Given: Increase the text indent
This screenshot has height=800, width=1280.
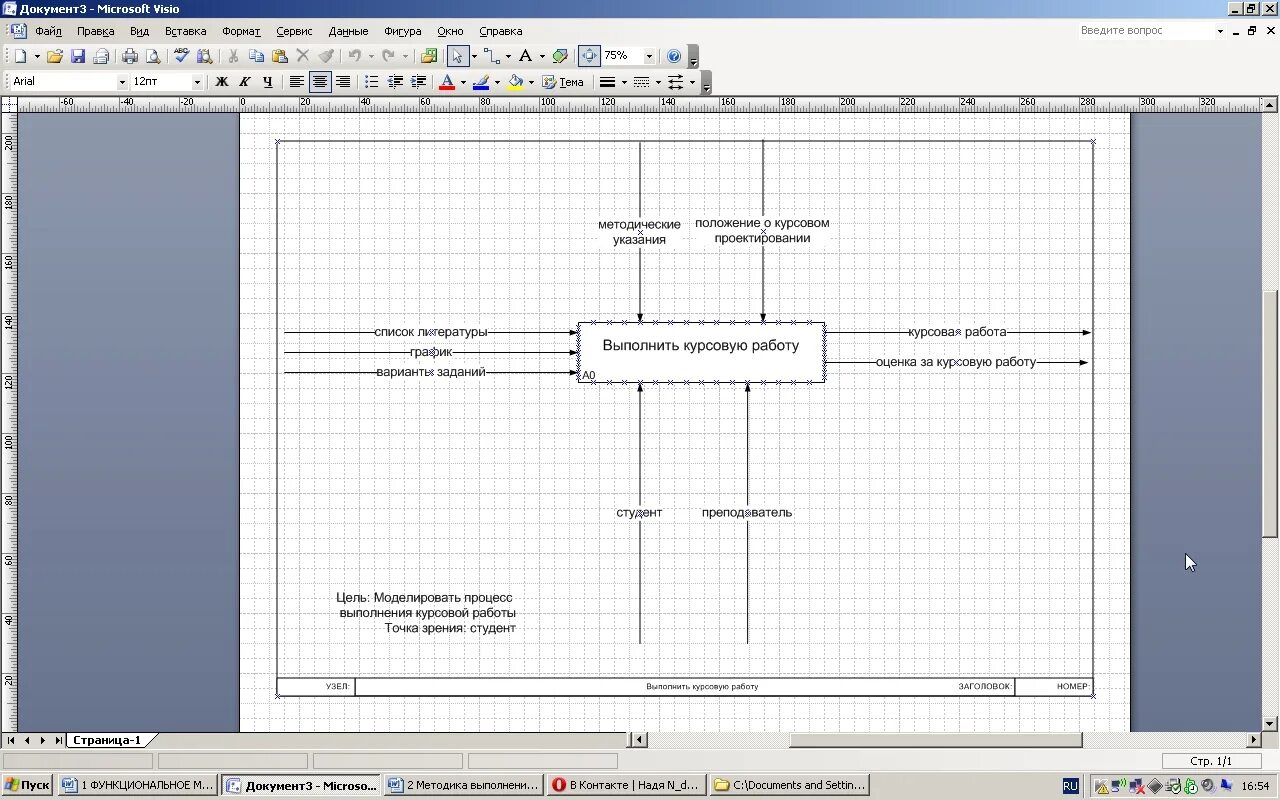Looking at the screenshot, I should [418, 82].
